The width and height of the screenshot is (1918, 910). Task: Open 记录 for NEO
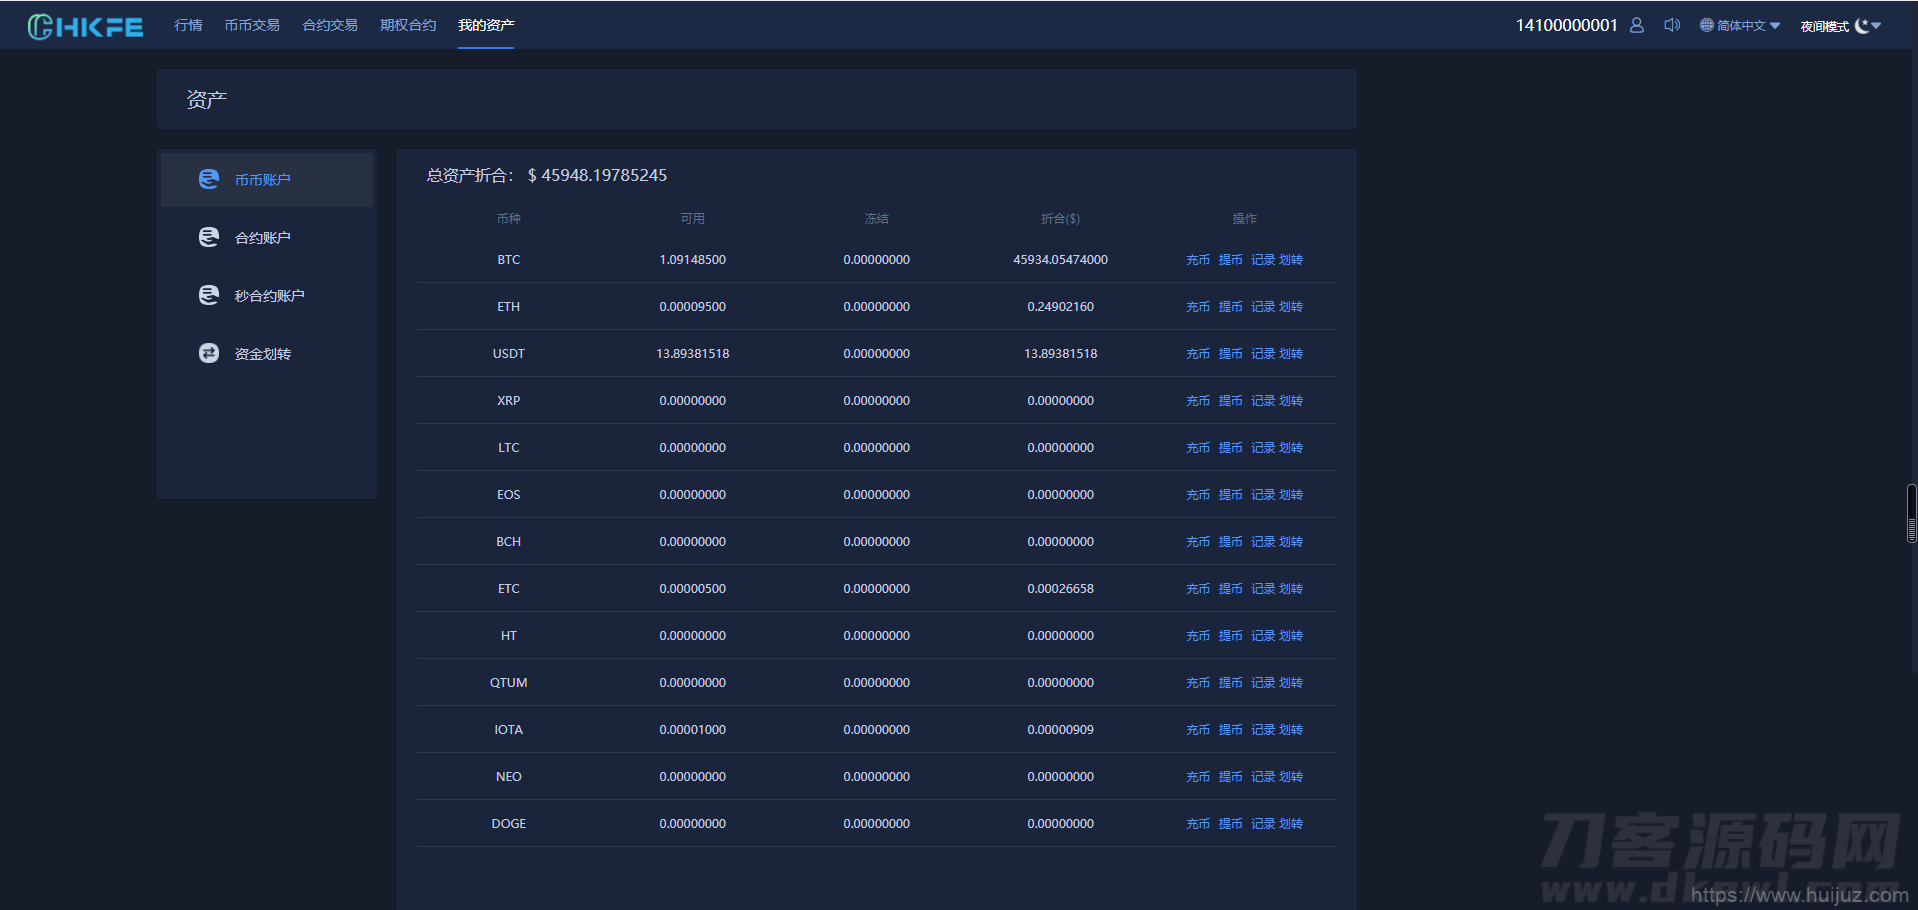(x=1263, y=777)
